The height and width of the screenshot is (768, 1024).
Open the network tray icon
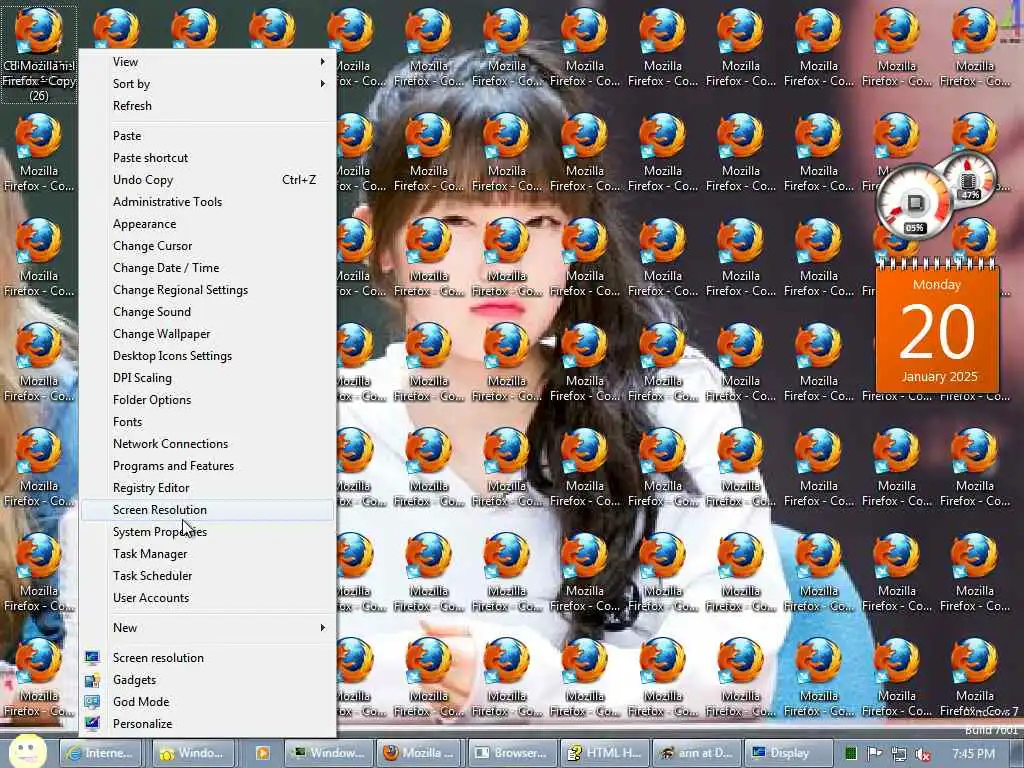click(x=899, y=754)
